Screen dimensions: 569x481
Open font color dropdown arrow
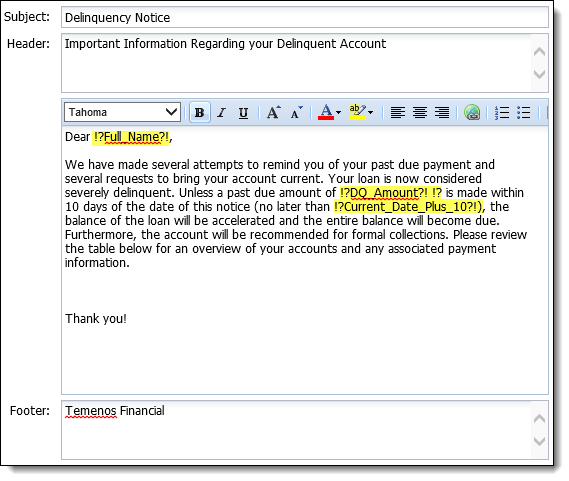(x=339, y=113)
